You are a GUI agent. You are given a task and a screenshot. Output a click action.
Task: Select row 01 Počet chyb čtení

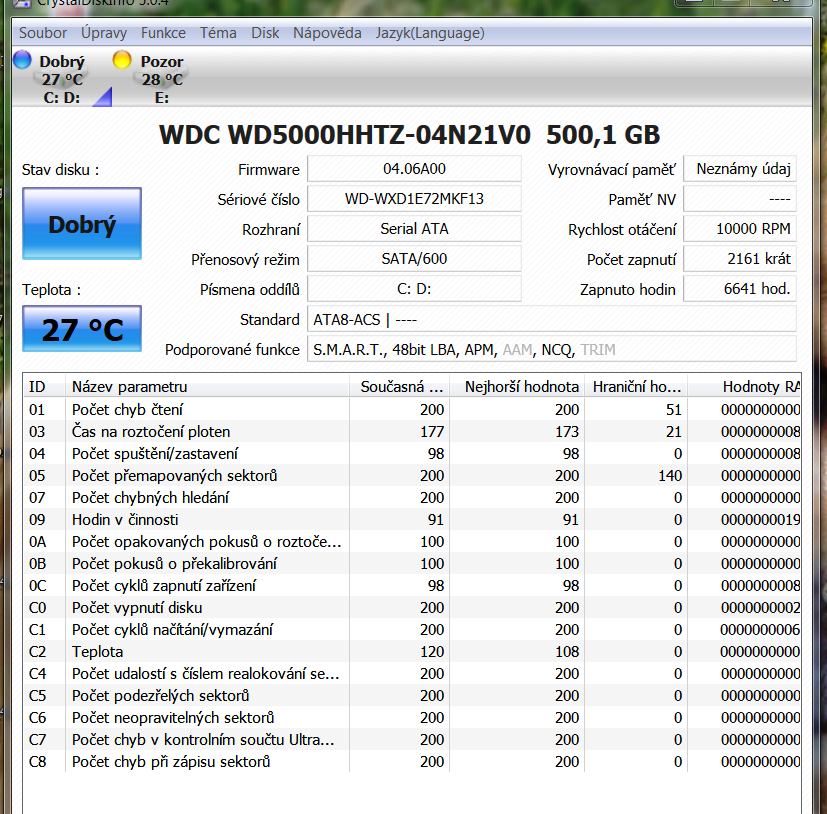412,409
